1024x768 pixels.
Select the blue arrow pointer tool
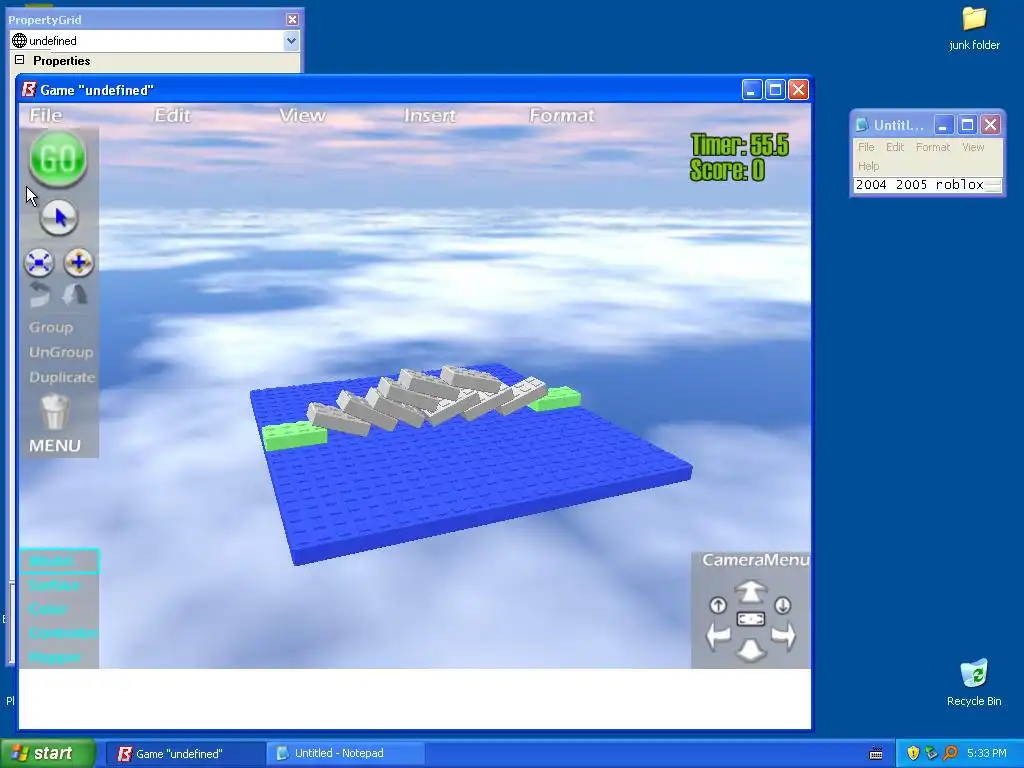(x=59, y=217)
